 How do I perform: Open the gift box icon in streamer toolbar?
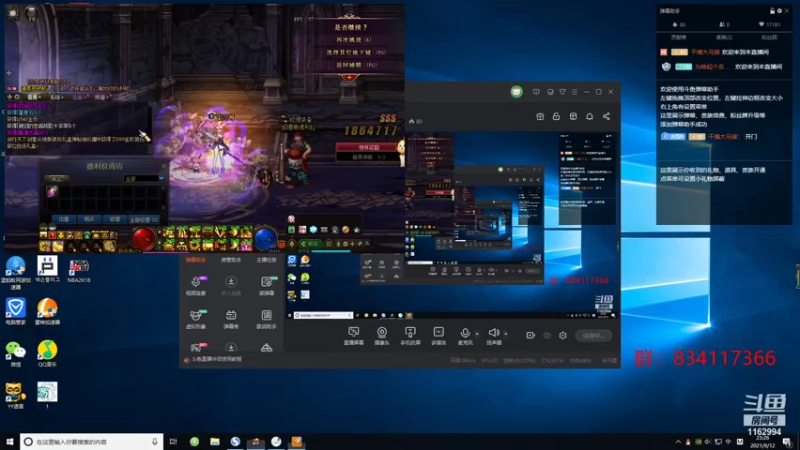coord(540,116)
